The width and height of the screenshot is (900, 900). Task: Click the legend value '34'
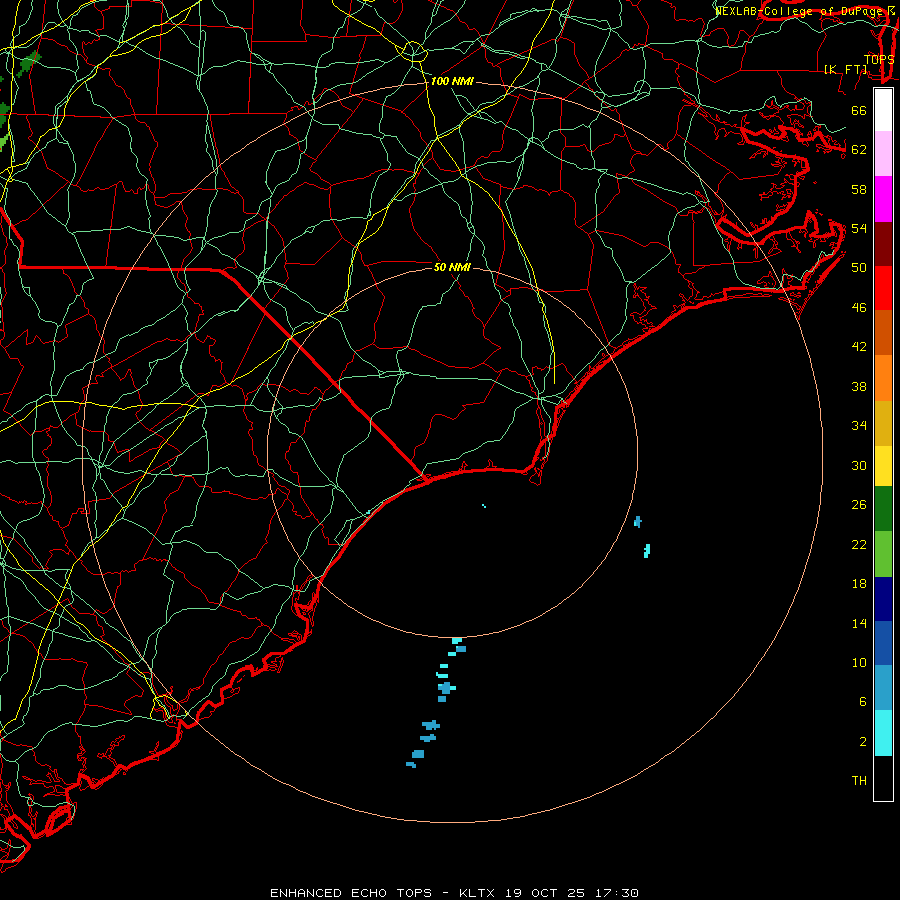(859, 426)
